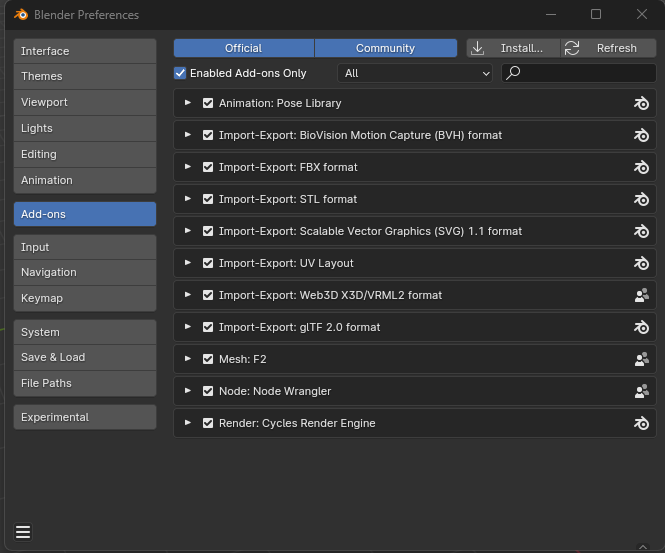Screen dimensions: 665x553
Task: Uncheck the FBX format add-on
Action: tap(208, 167)
